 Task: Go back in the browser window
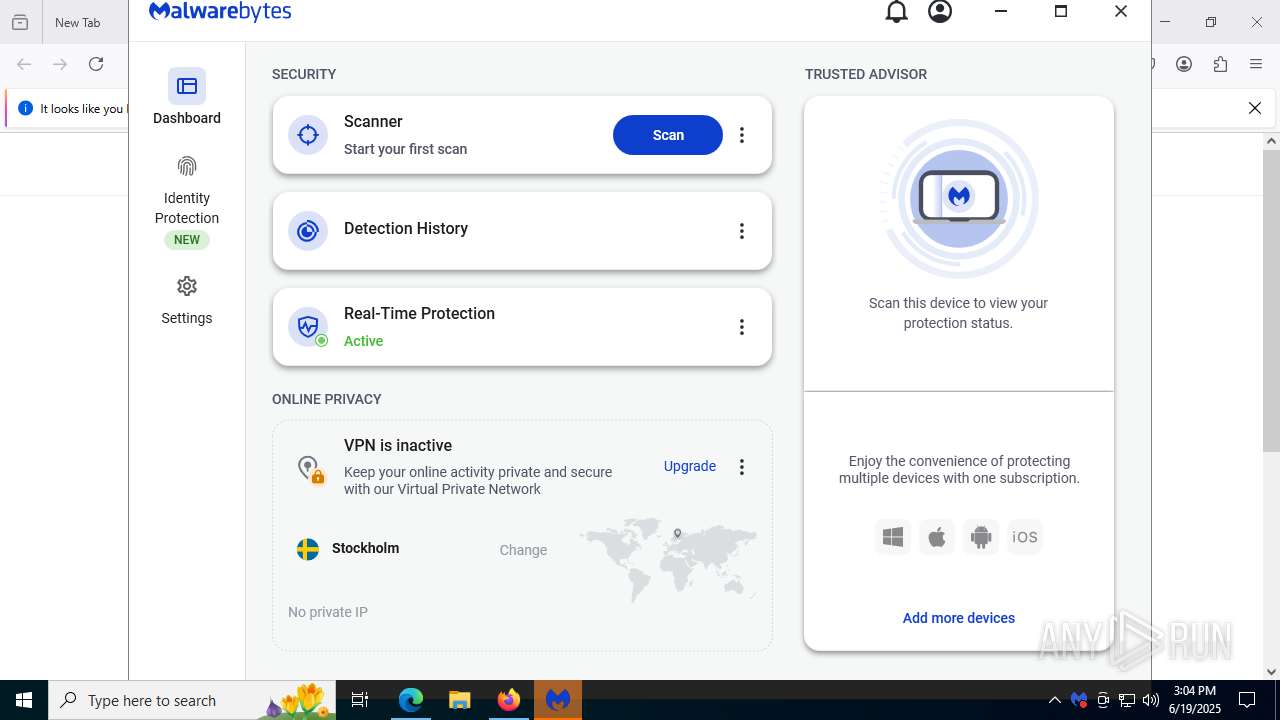(x=24, y=64)
